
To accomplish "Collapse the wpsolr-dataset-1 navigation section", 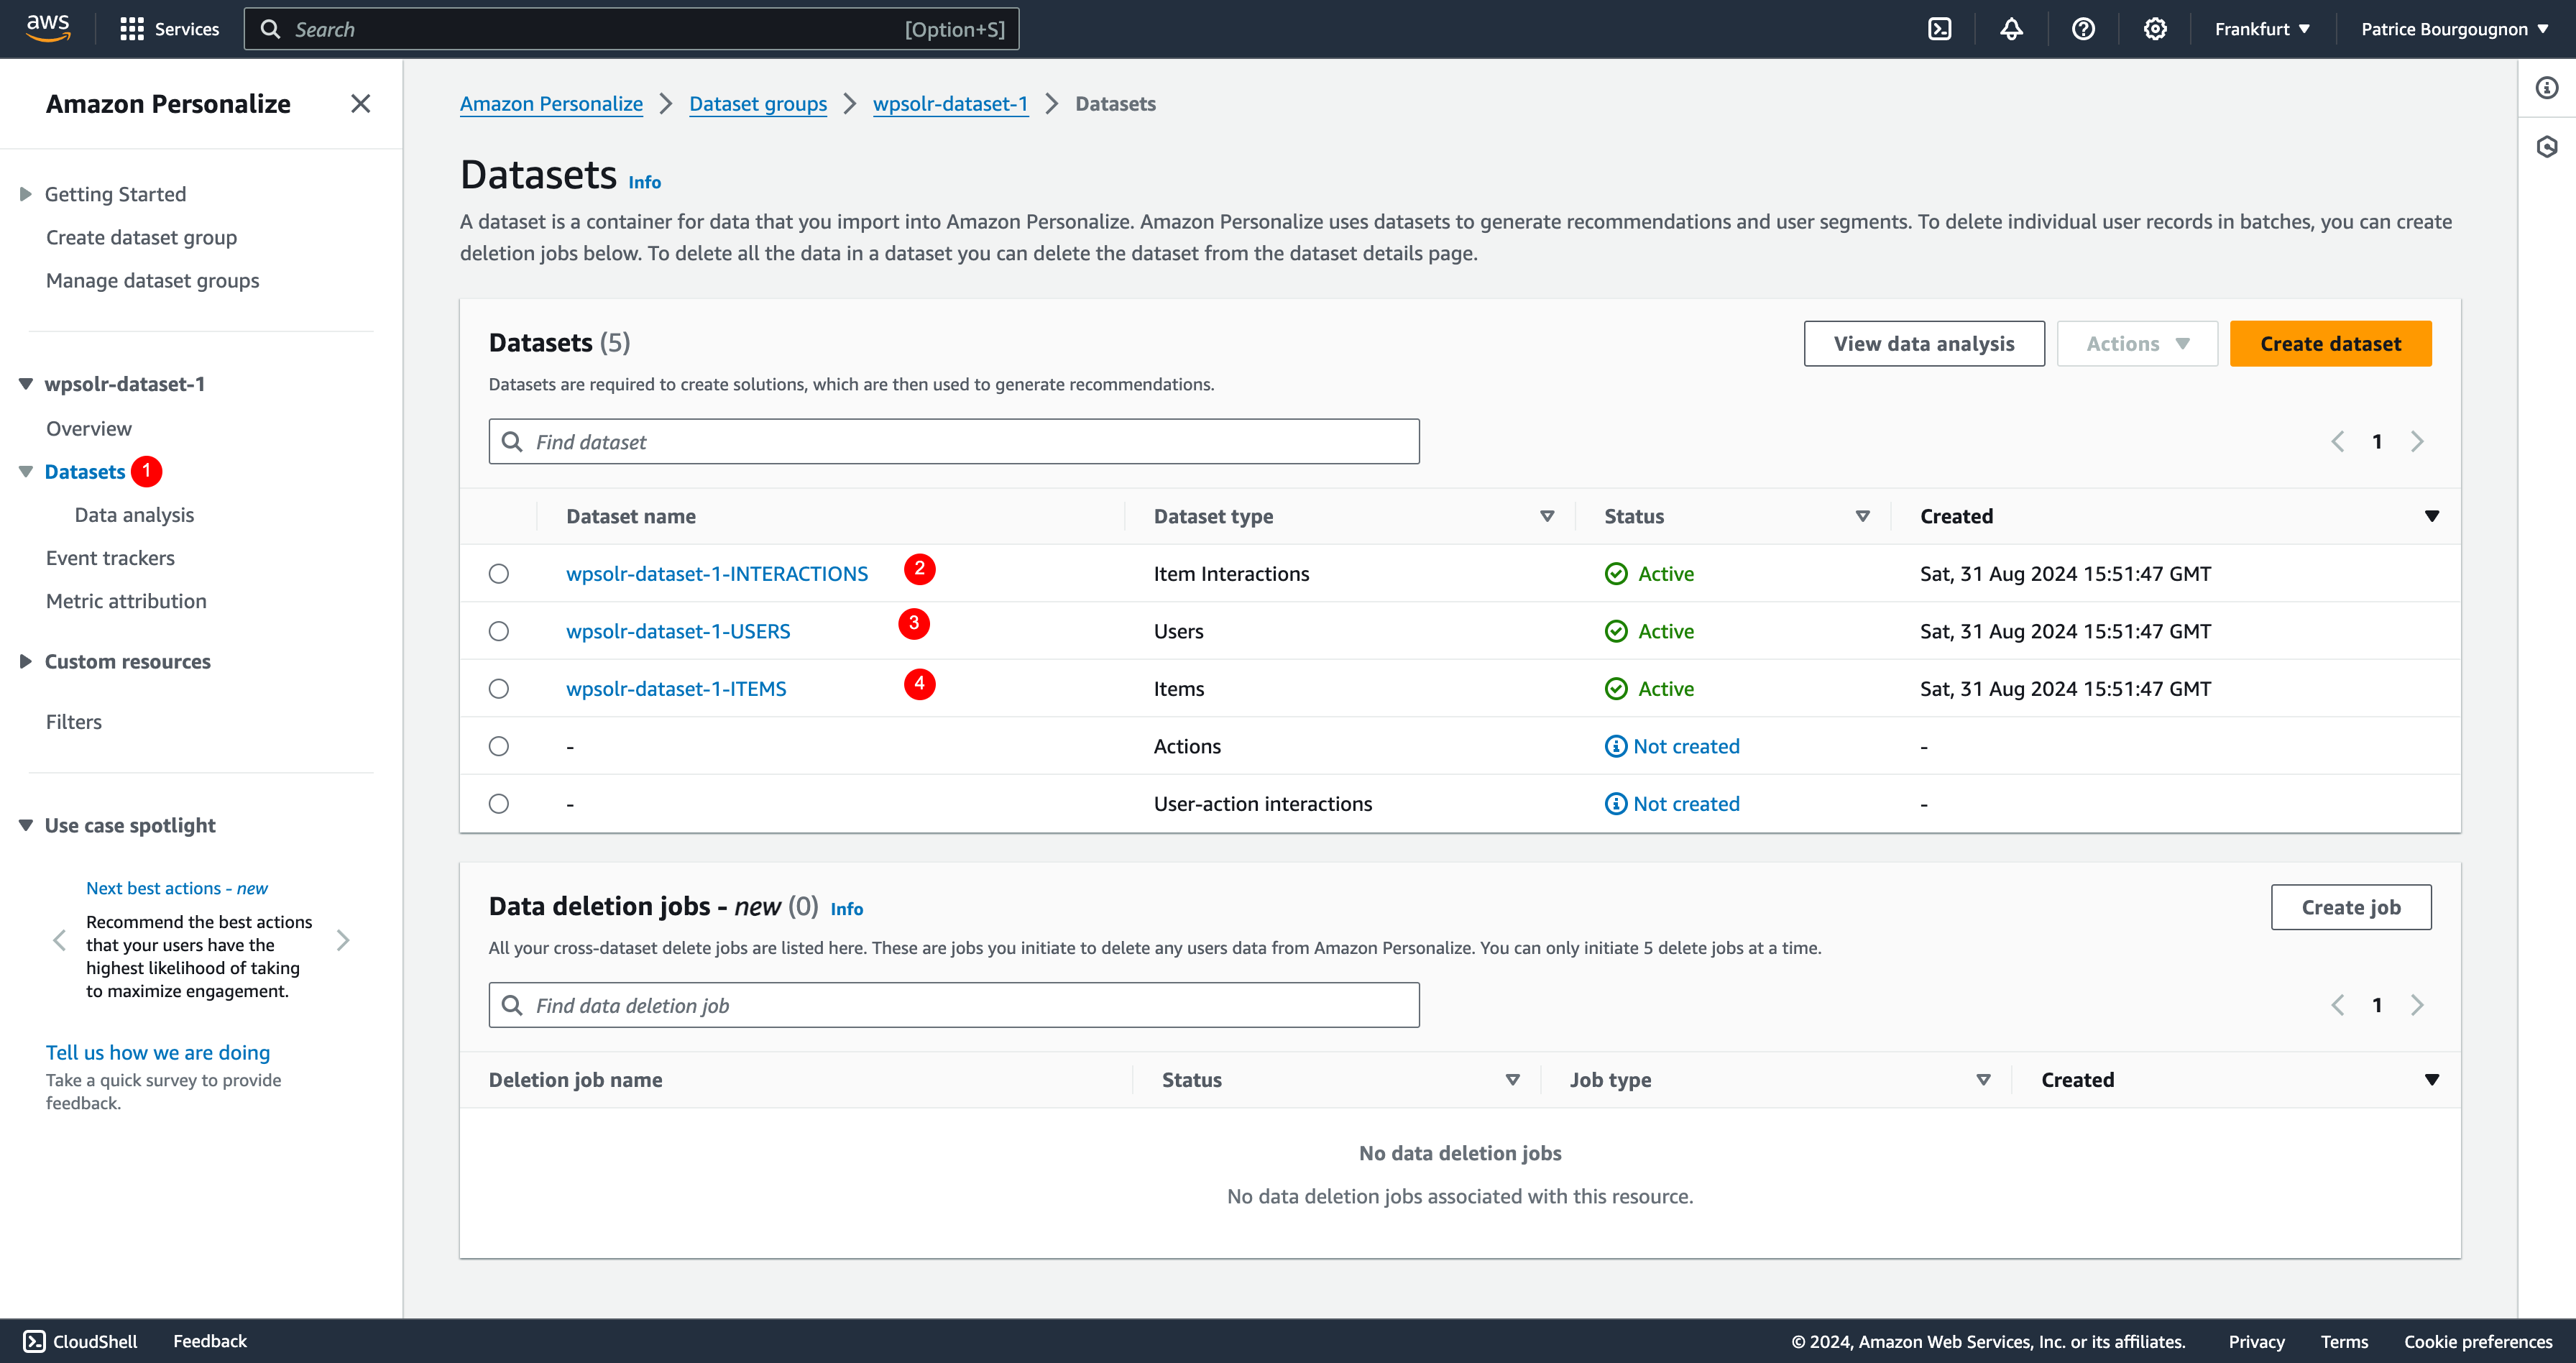I will (26, 384).
